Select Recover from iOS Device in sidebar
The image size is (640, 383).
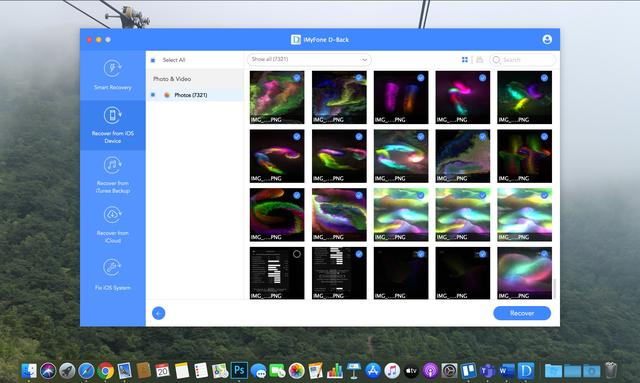tap(113, 125)
